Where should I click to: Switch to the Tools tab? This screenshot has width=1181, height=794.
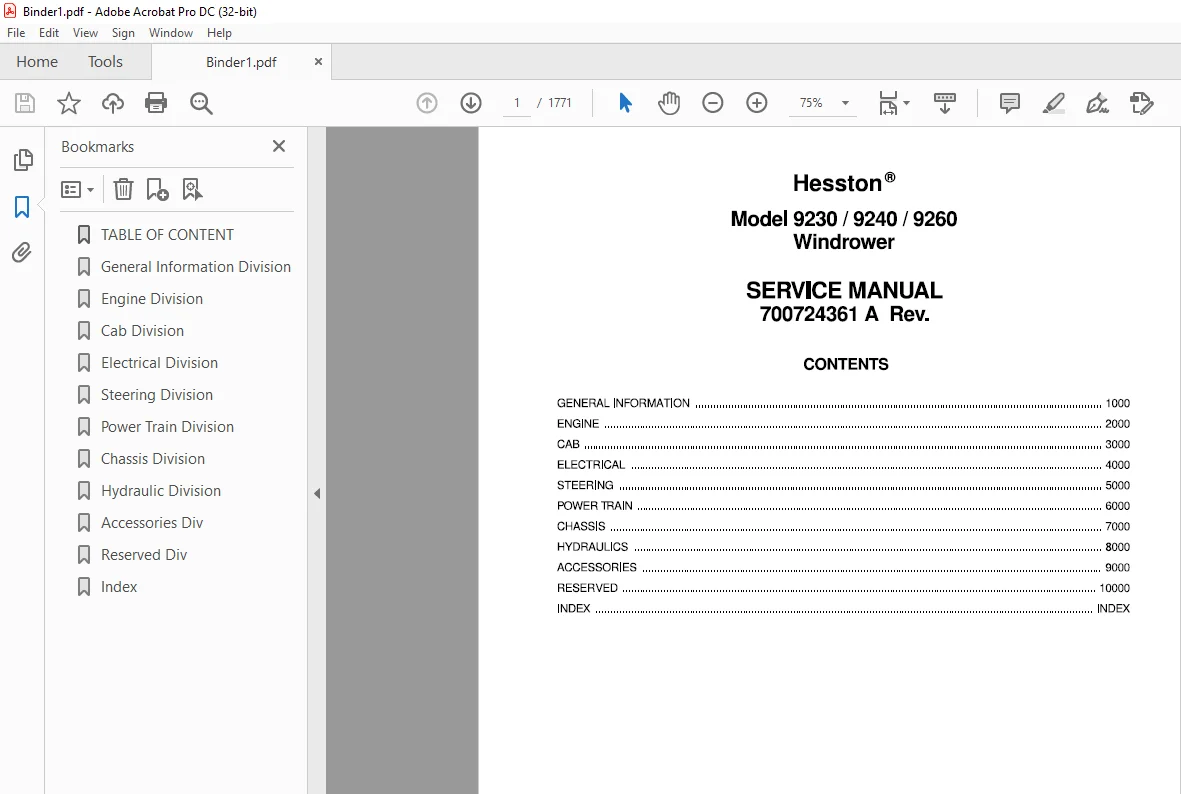[x=105, y=62]
